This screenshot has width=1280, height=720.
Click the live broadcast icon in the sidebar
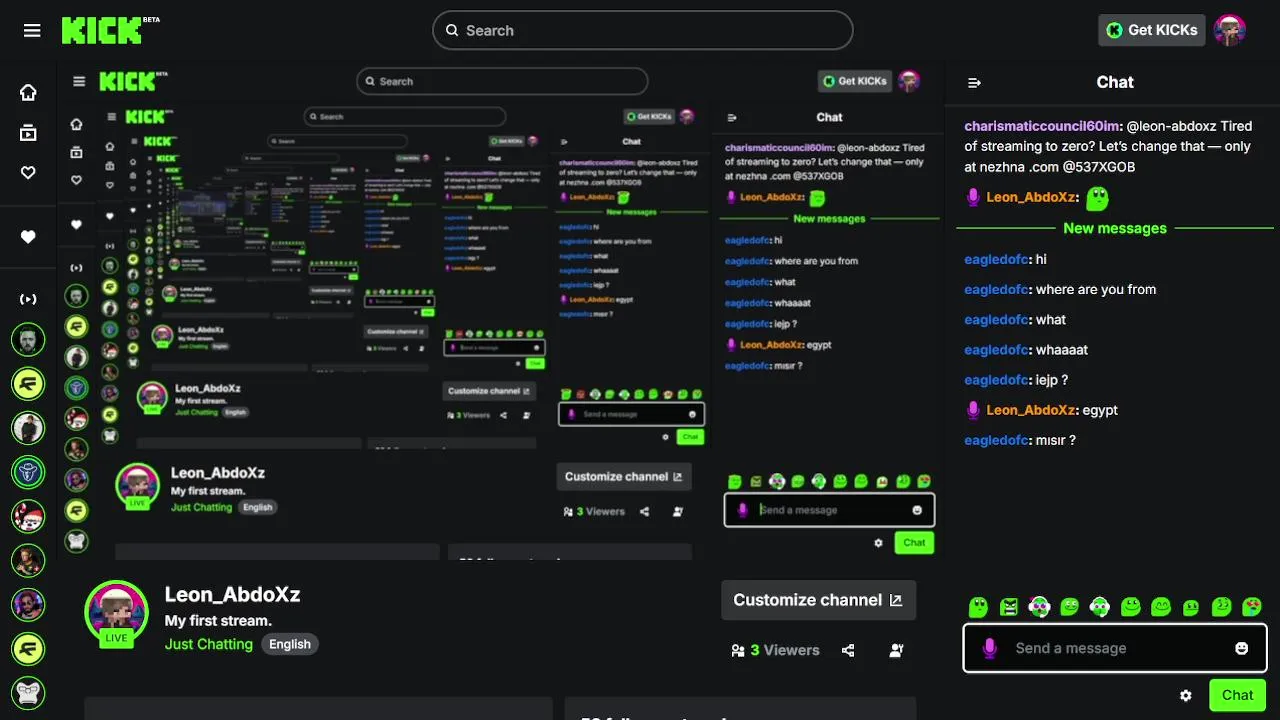(28, 299)
